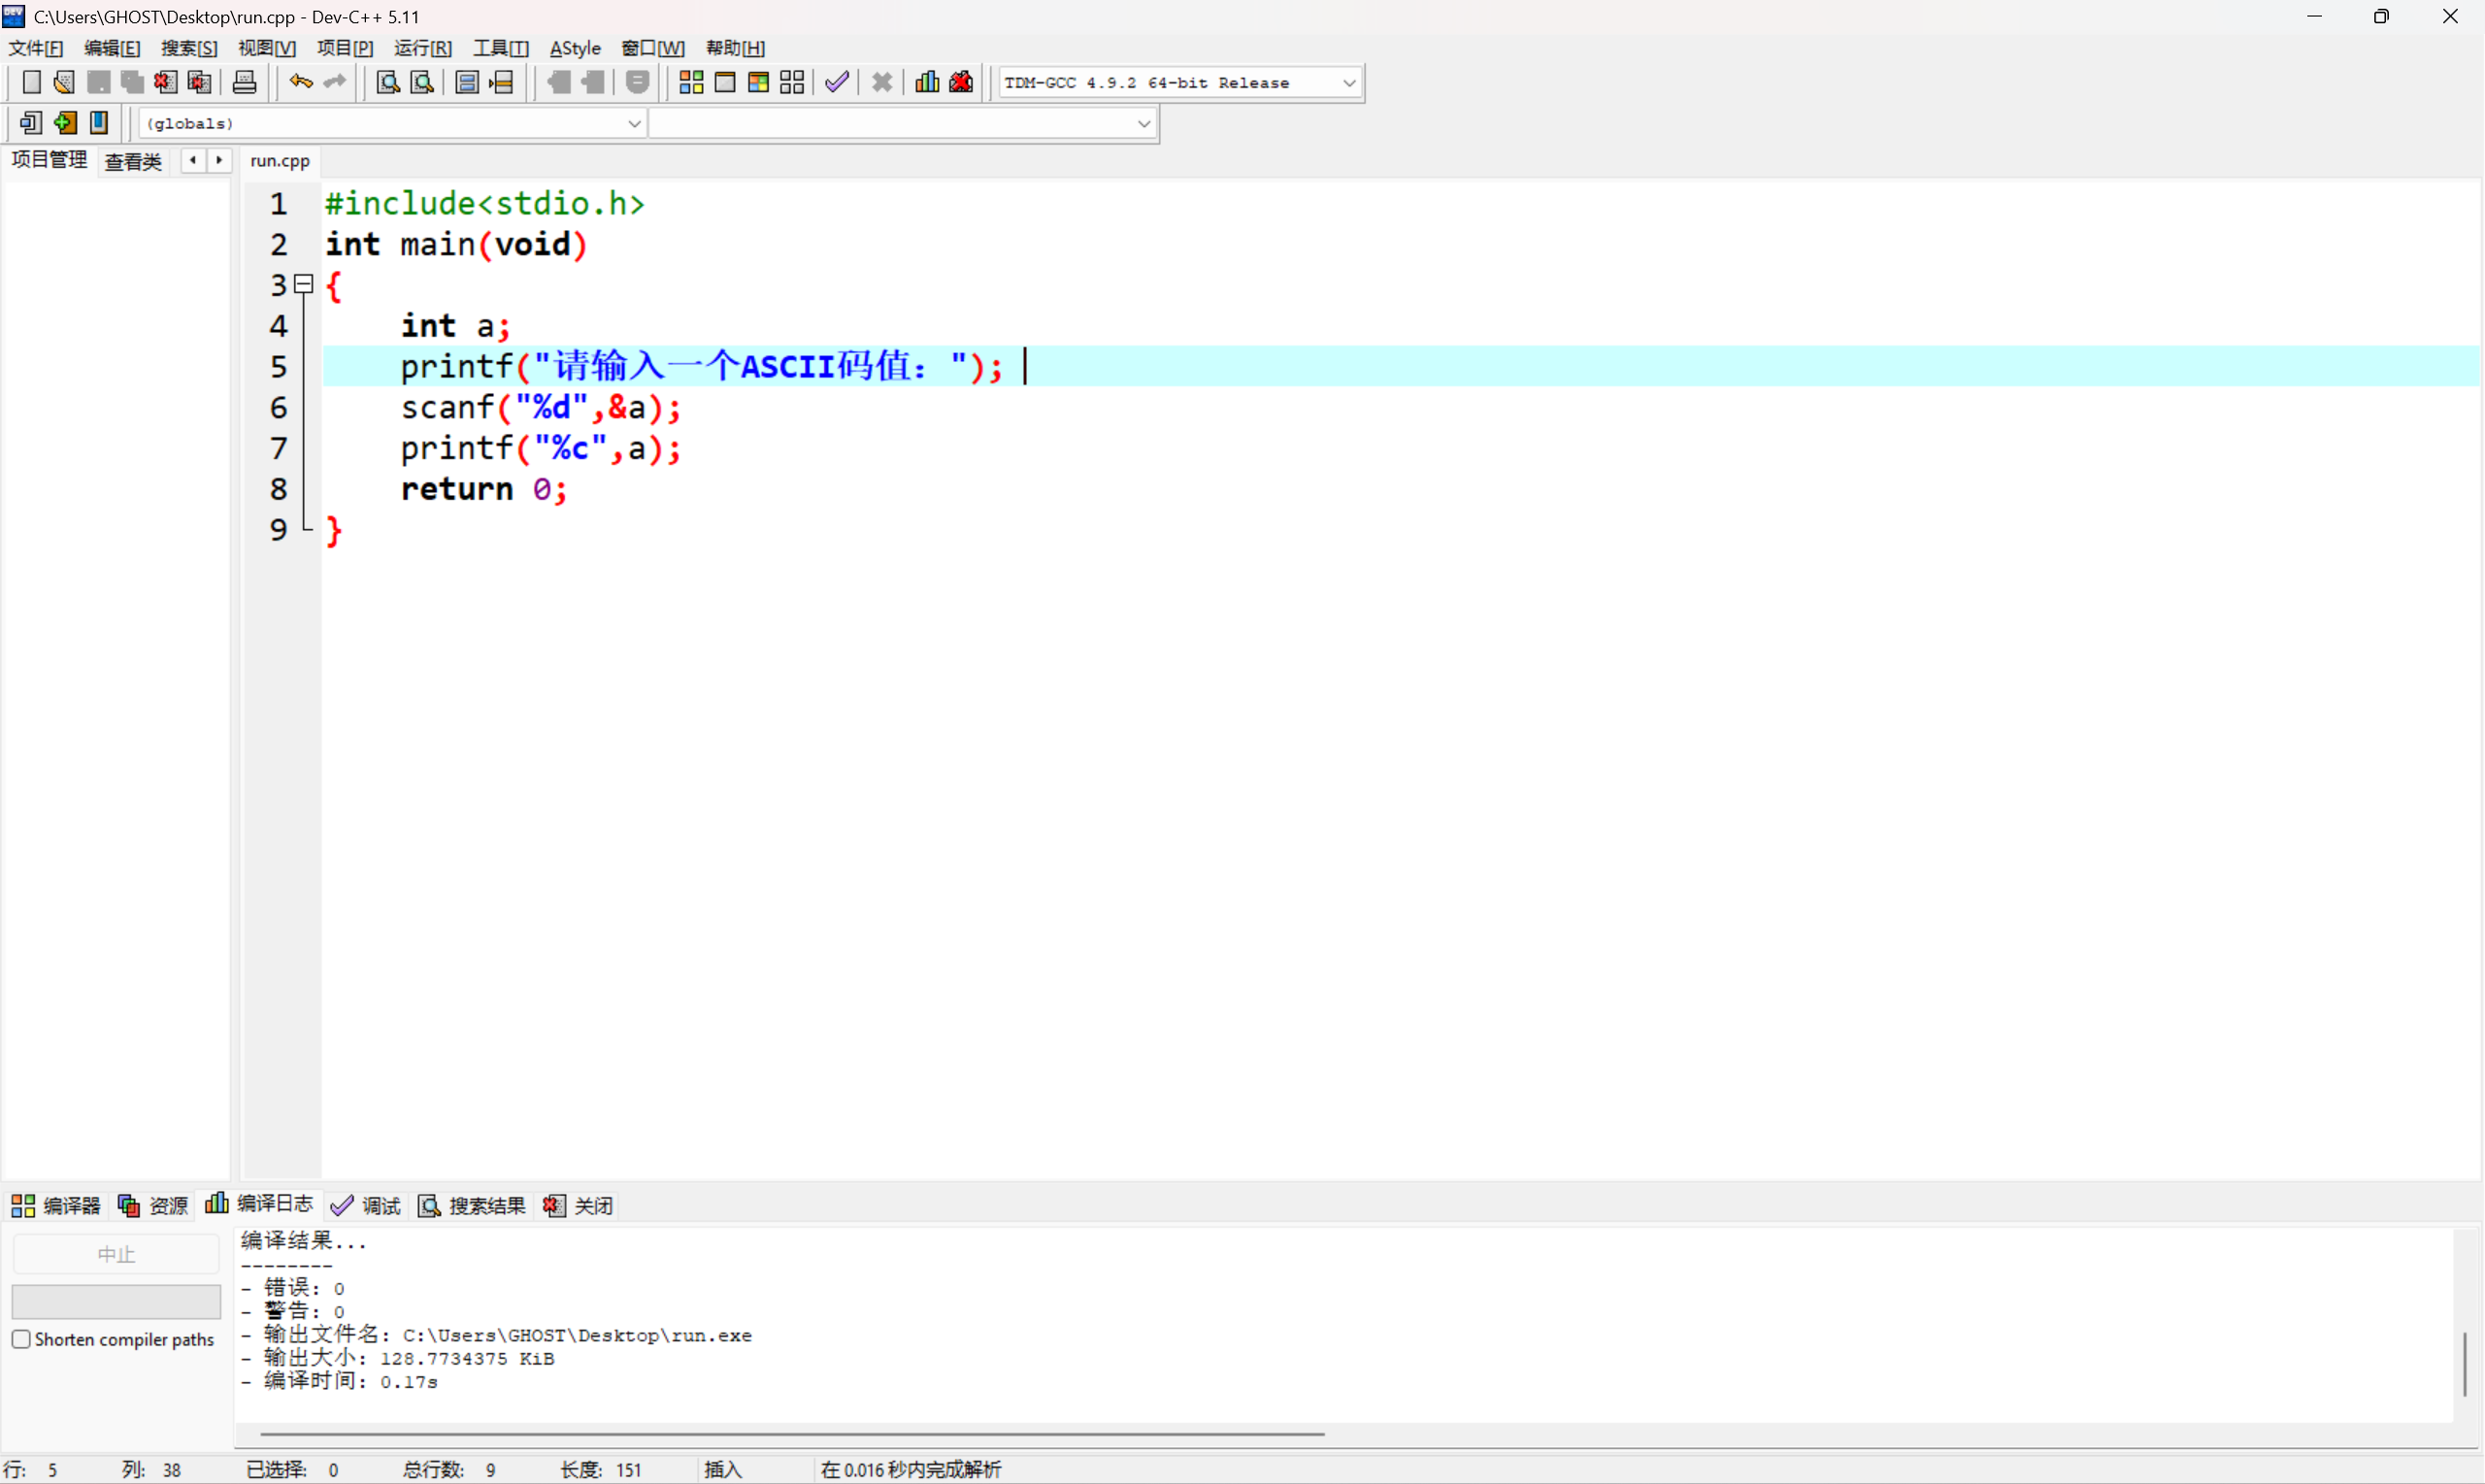Click the New file toolbar icon
The height and width of the screenshot is (1484, 2485).
pyautogui.click(x=31, y=82)
